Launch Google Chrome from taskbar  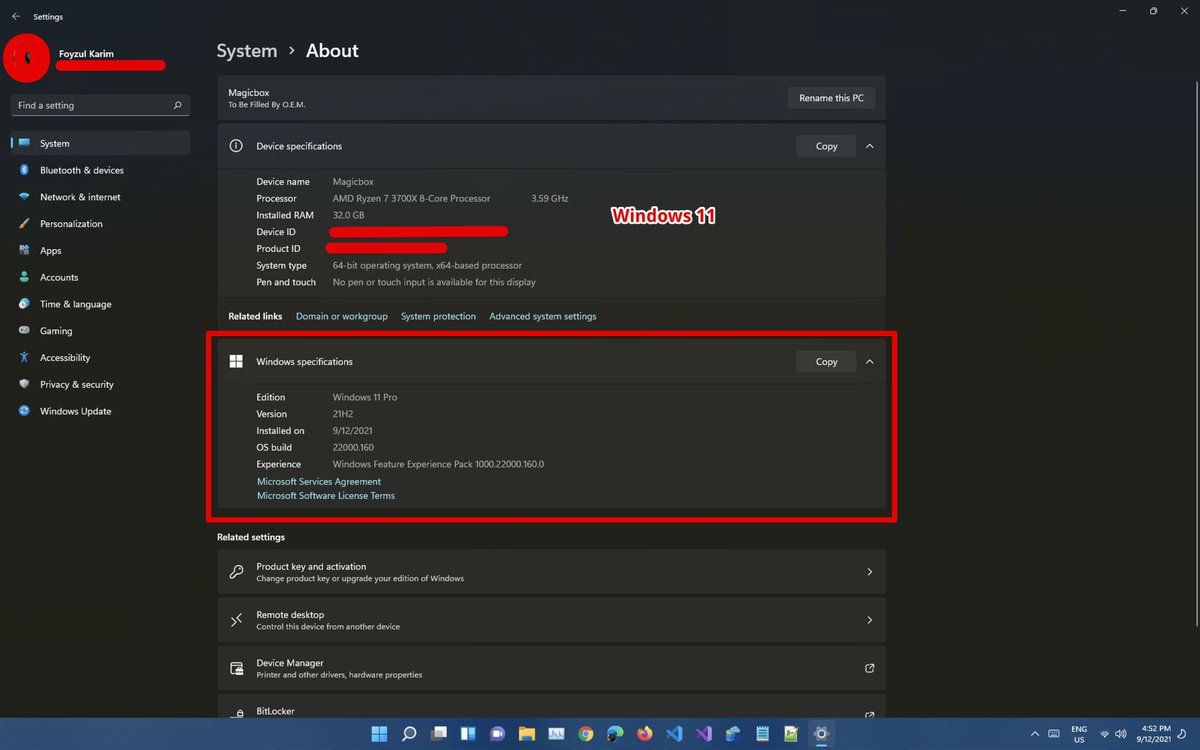click(586, 734)
